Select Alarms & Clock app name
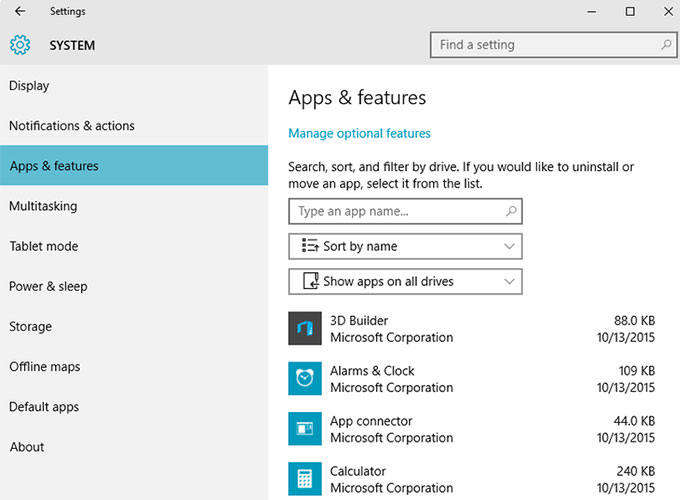Image resolution: width=680 pixels, height=500 pixels. 372,371
